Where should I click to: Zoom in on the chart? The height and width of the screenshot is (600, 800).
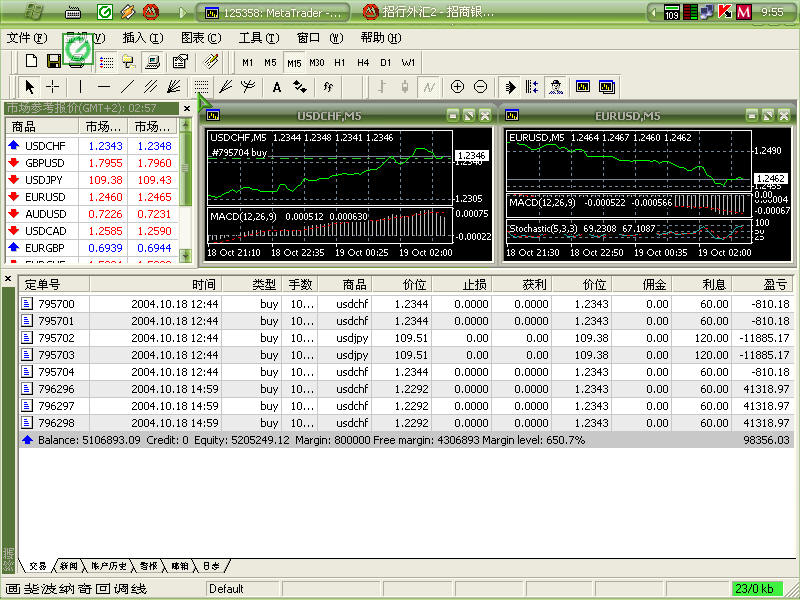click(x=458, y=87)
